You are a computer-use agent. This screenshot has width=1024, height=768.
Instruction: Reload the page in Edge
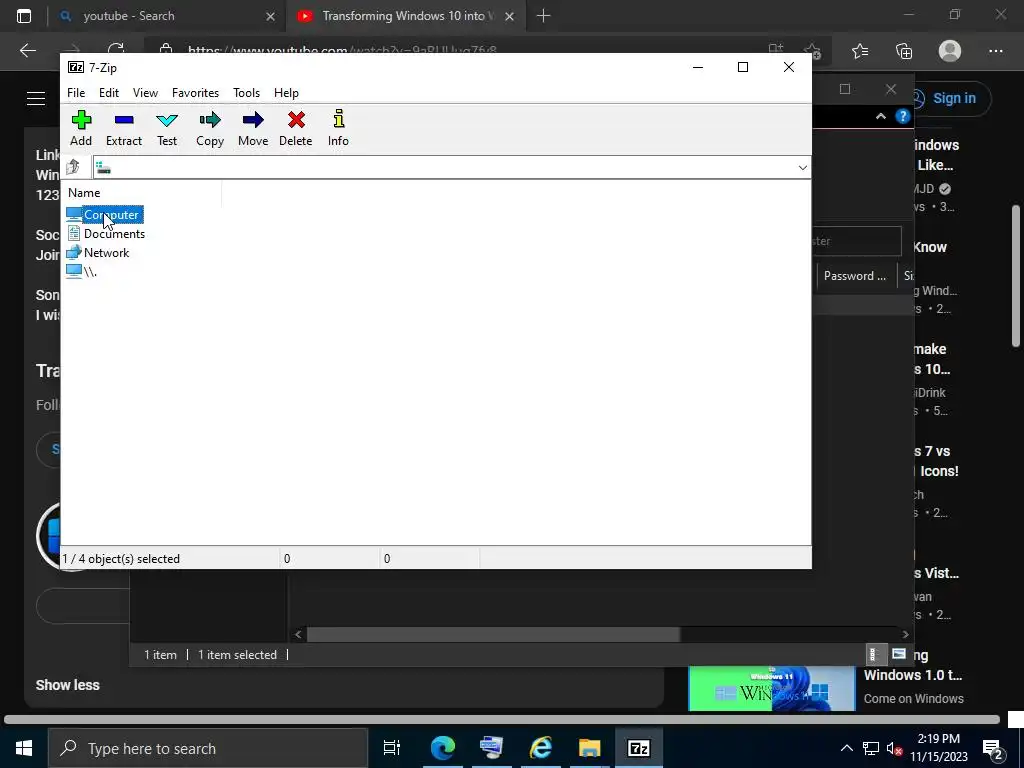tap(116, 50)
